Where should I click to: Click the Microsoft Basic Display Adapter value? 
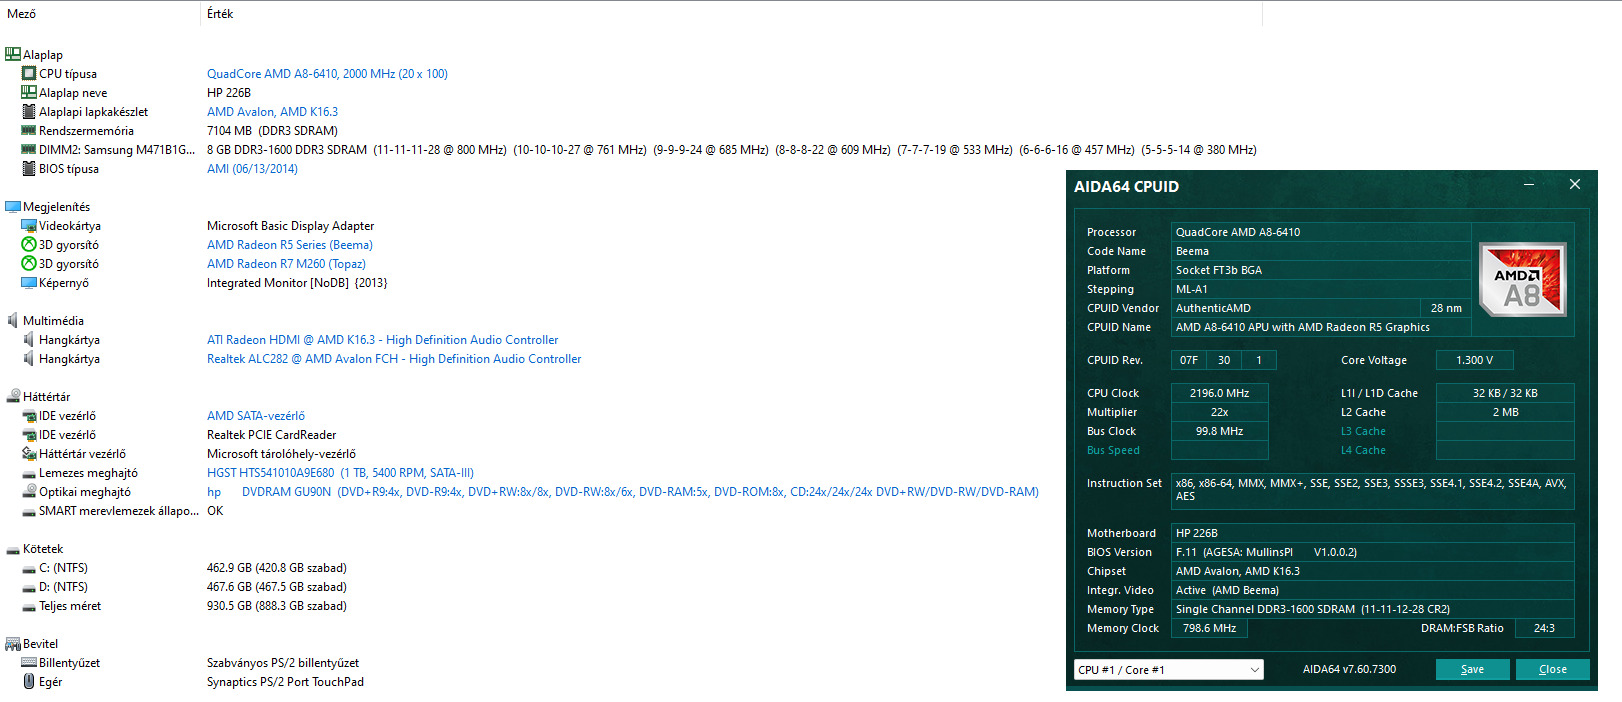290,225
